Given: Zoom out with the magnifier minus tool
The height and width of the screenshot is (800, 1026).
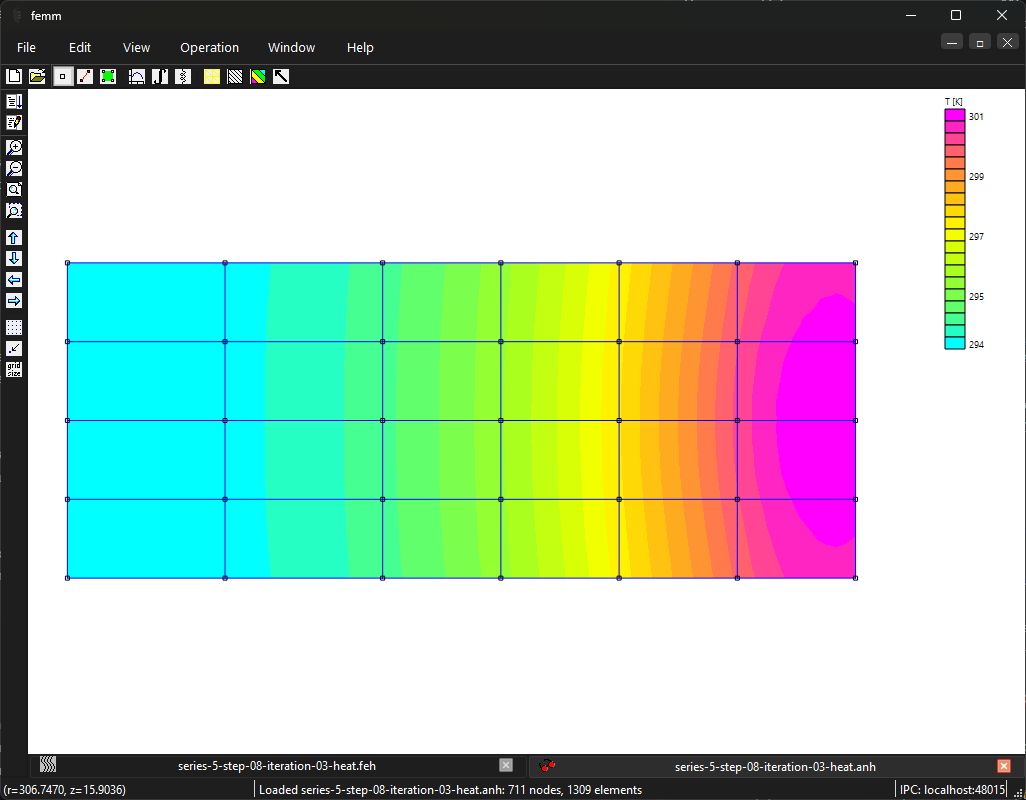Looking at the screenshot, I should click(x=14, y=168).
